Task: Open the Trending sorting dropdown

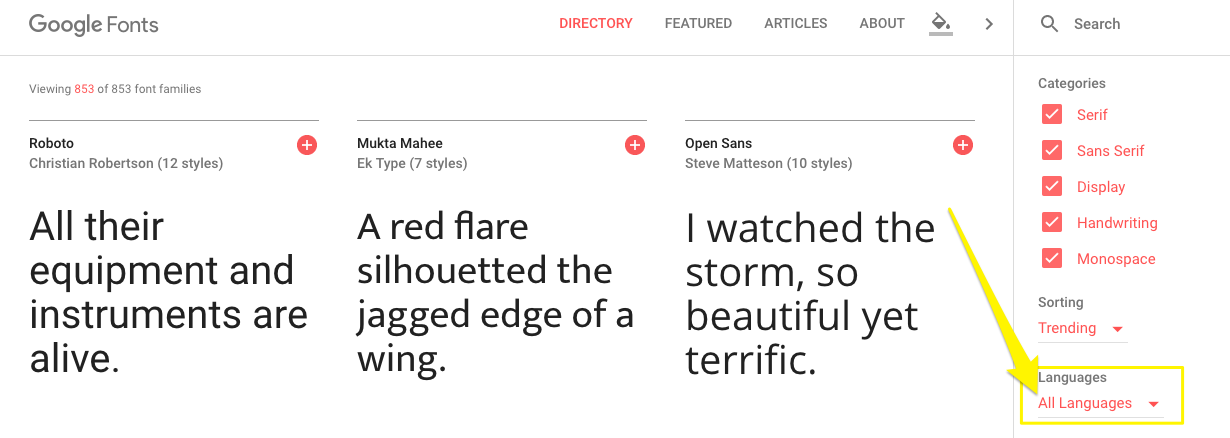Action: click(x=1082, y=328)
